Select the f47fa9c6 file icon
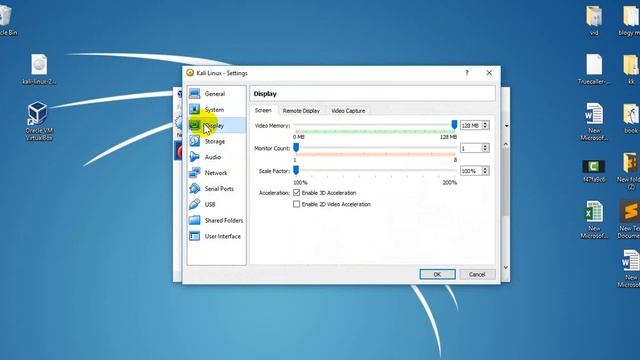 coord(594,171)
